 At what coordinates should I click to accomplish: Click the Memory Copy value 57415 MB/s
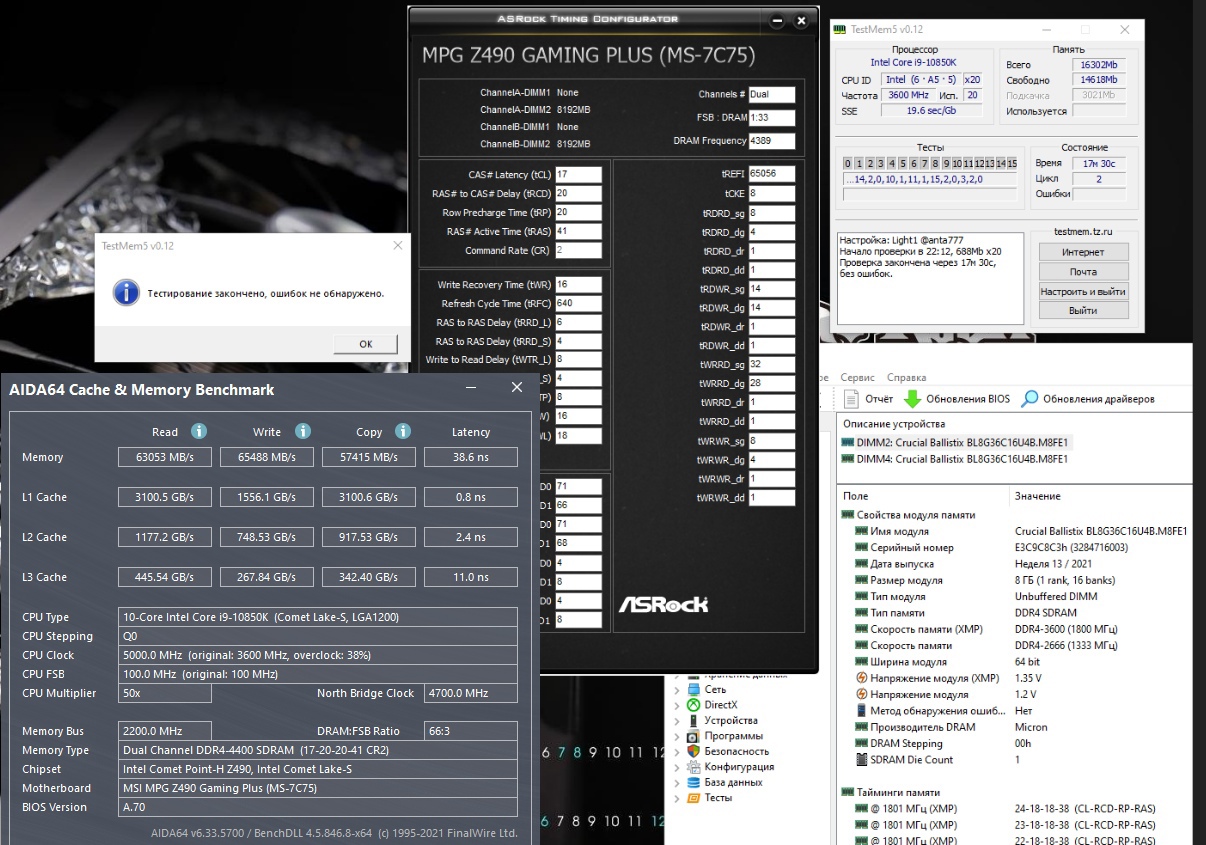[368, 457]
